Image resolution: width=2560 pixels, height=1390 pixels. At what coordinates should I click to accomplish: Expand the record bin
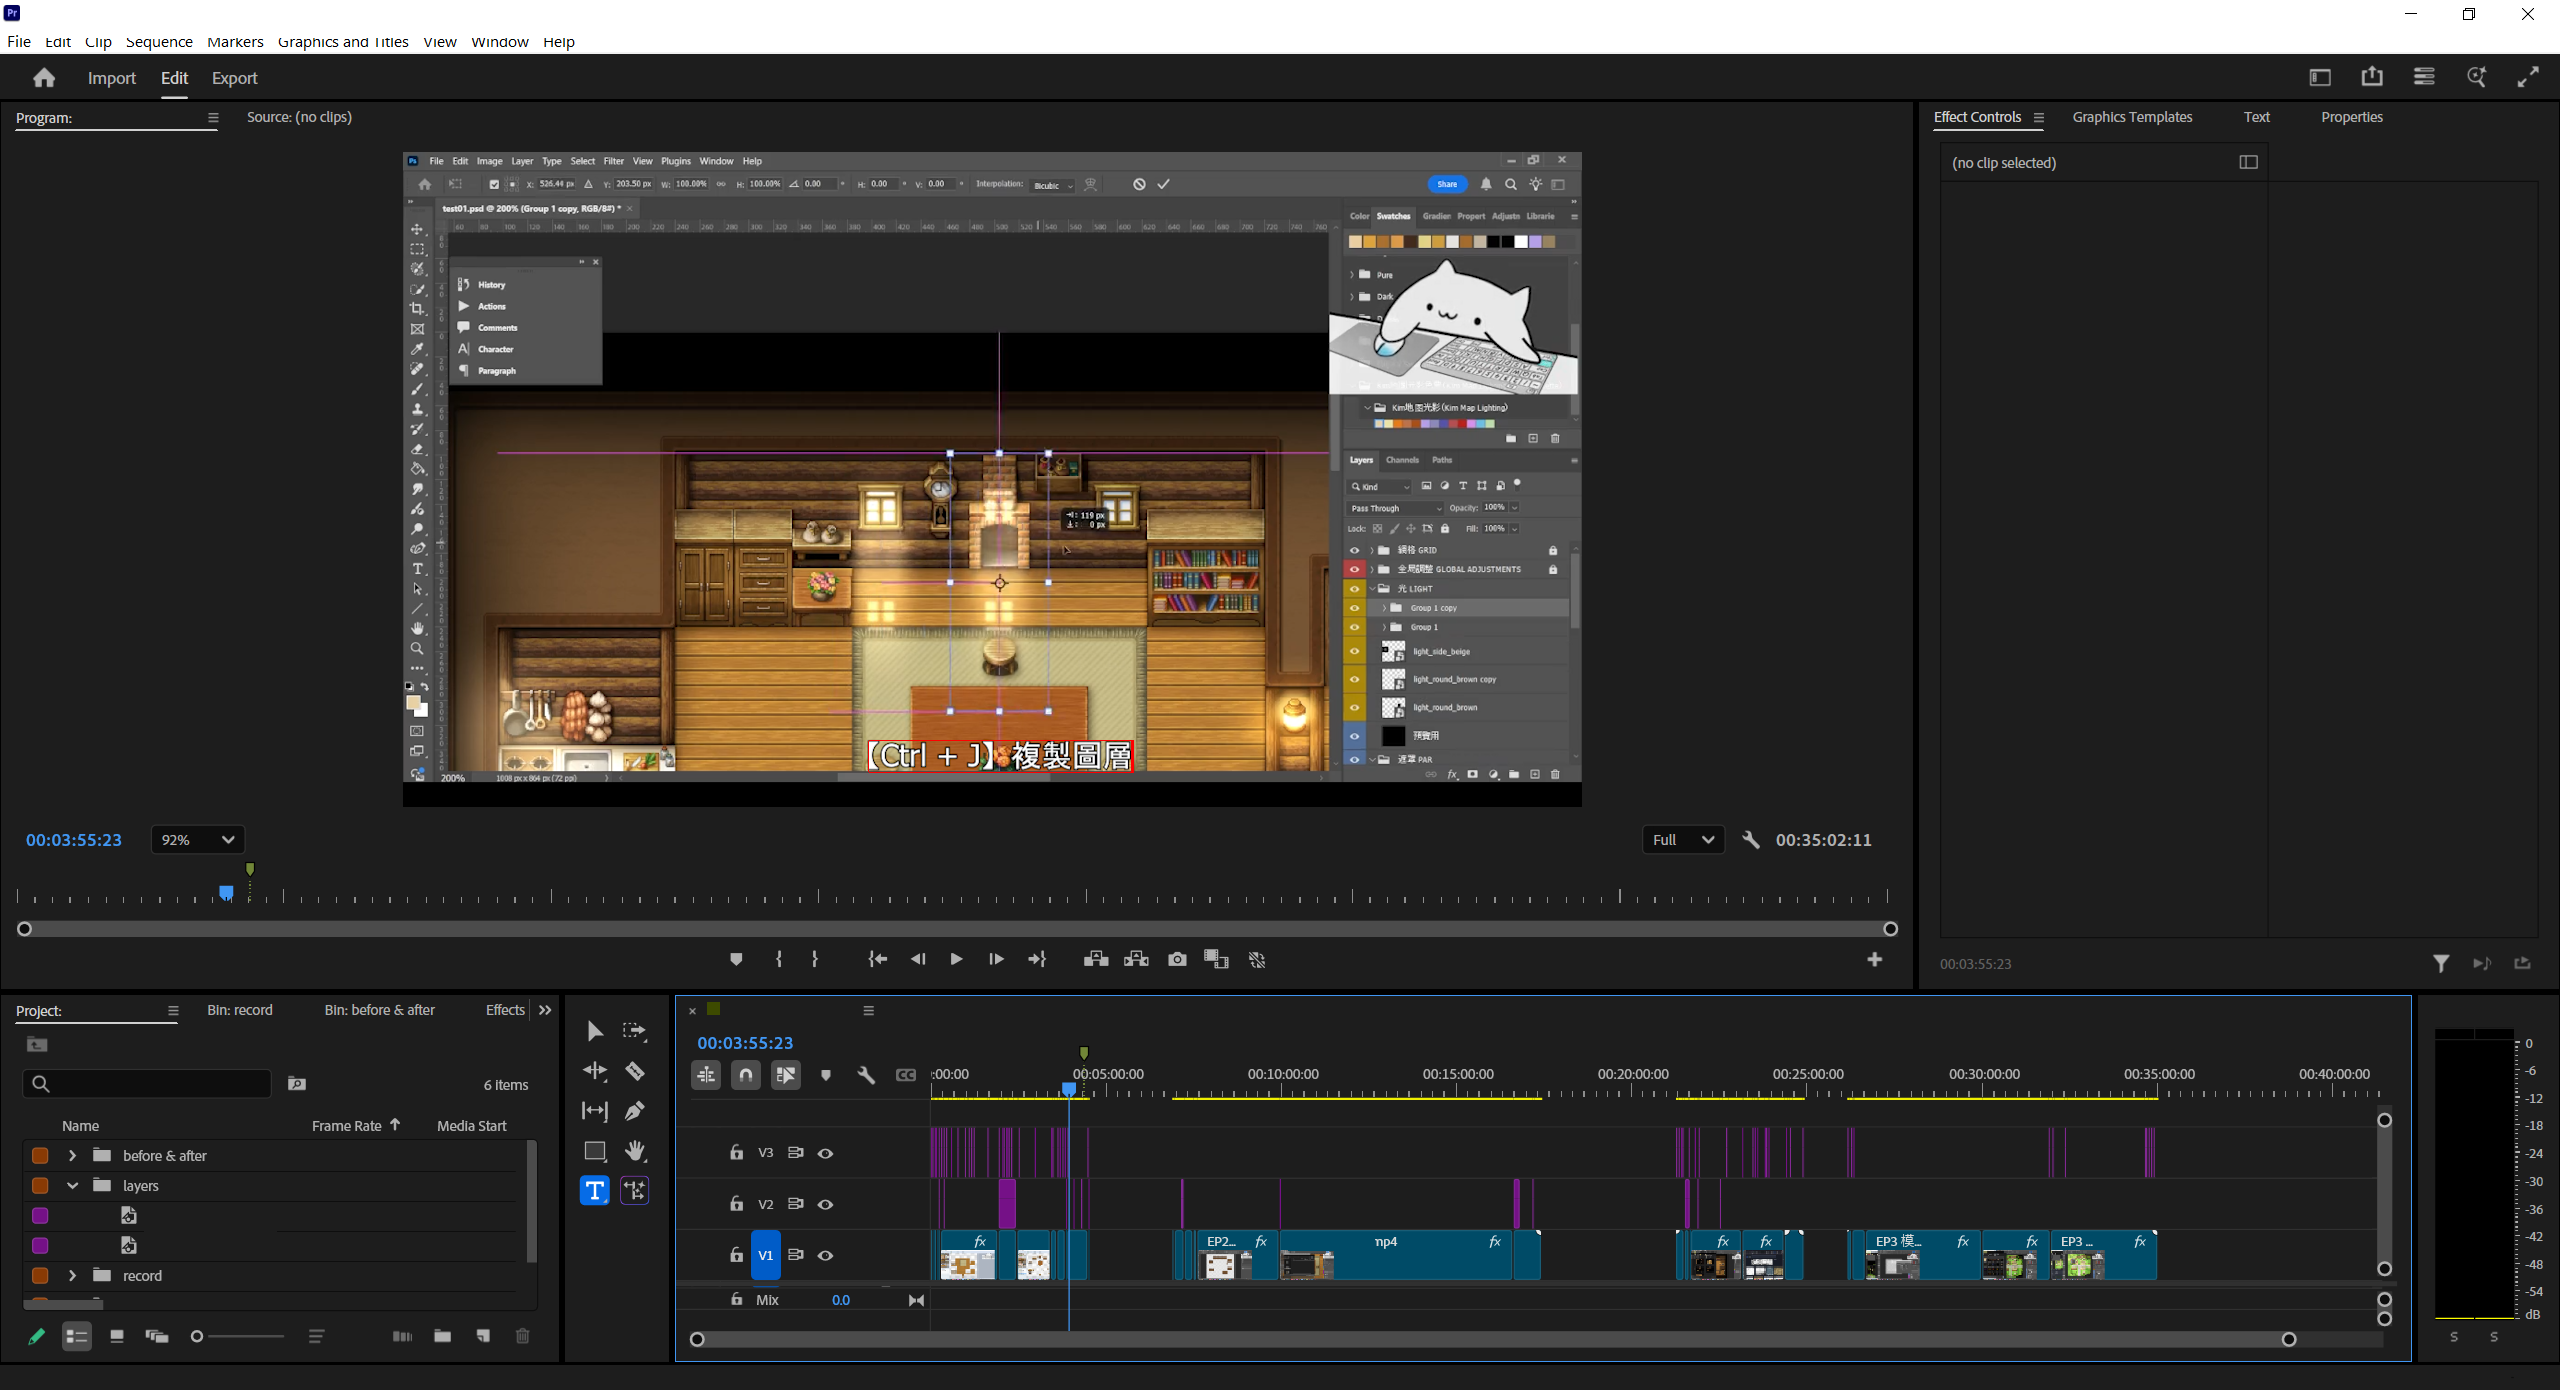pos(72,1276)
